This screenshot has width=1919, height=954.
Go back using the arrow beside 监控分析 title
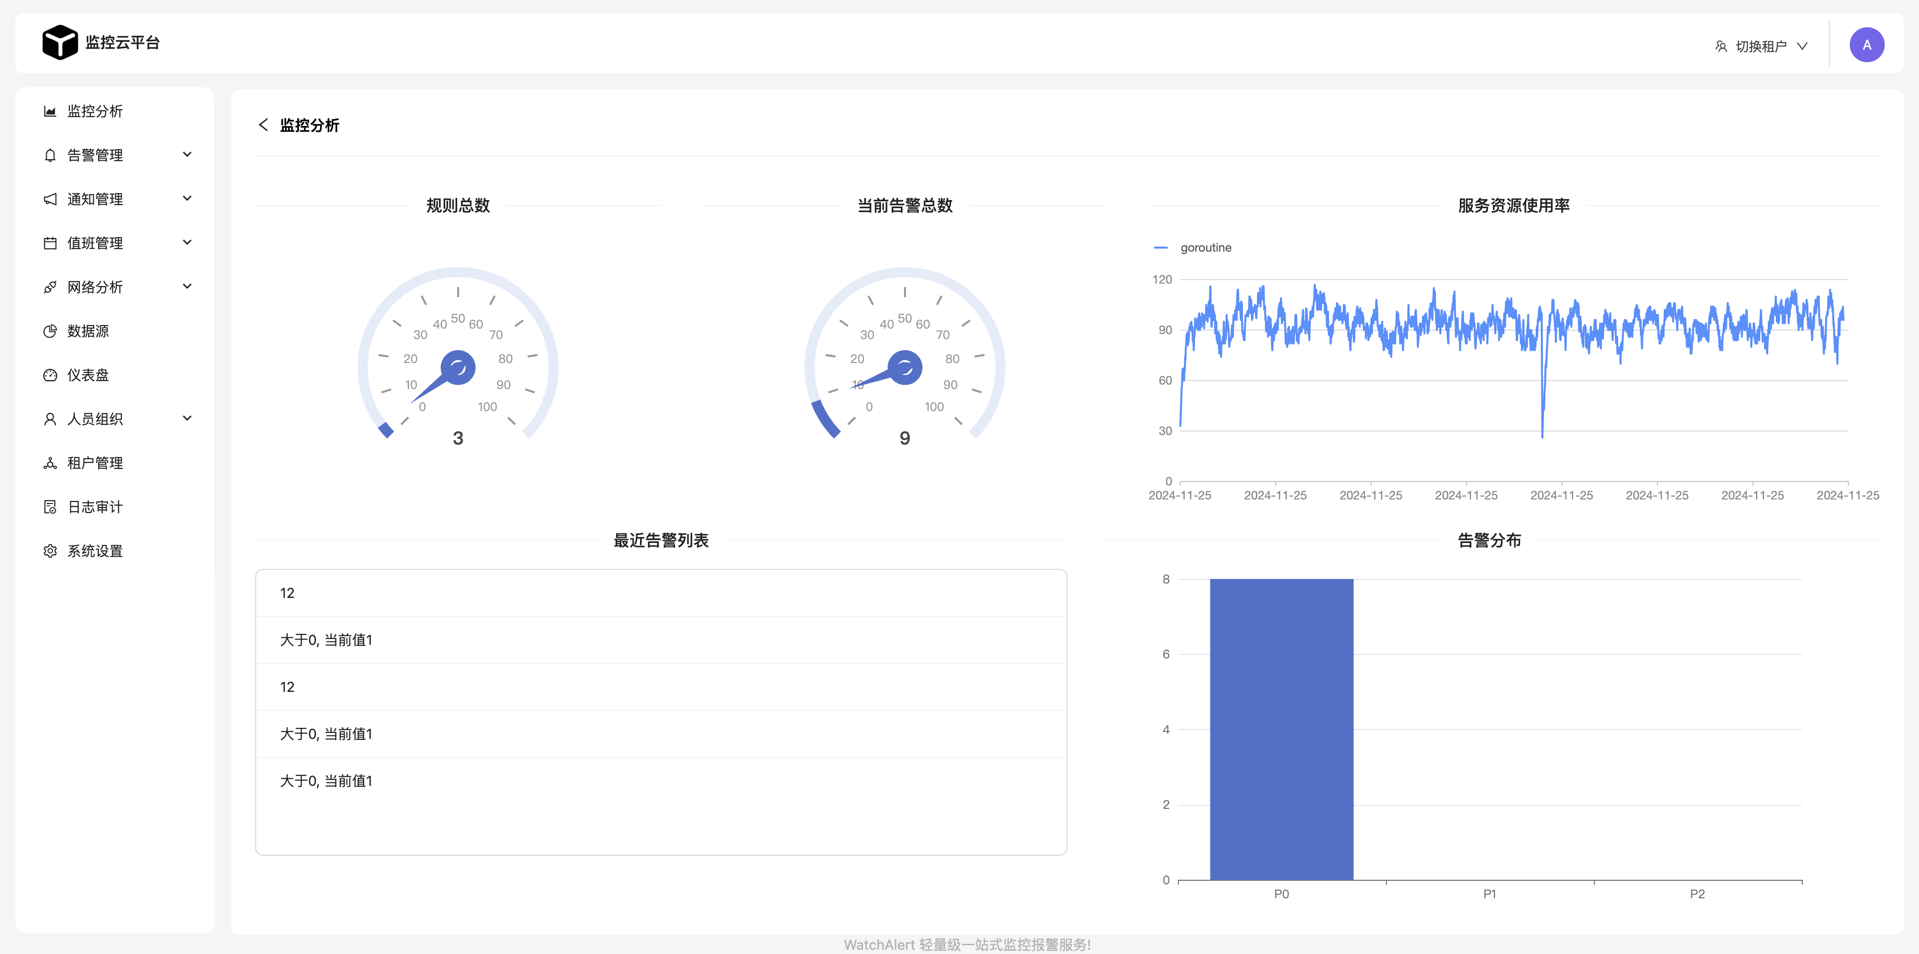[x=263, y=125]
